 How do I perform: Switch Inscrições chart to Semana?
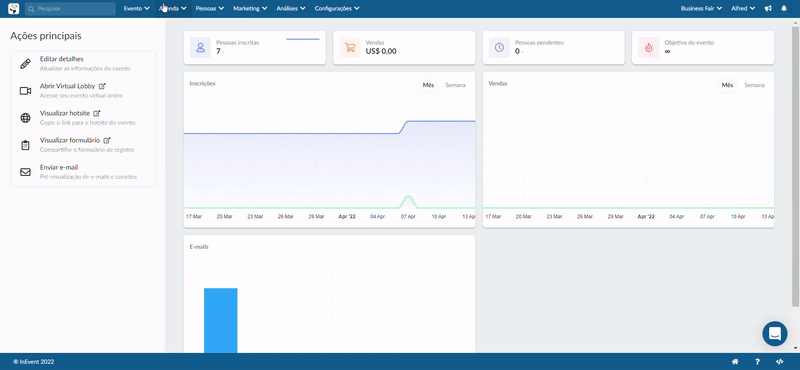(x=455, y=85)
